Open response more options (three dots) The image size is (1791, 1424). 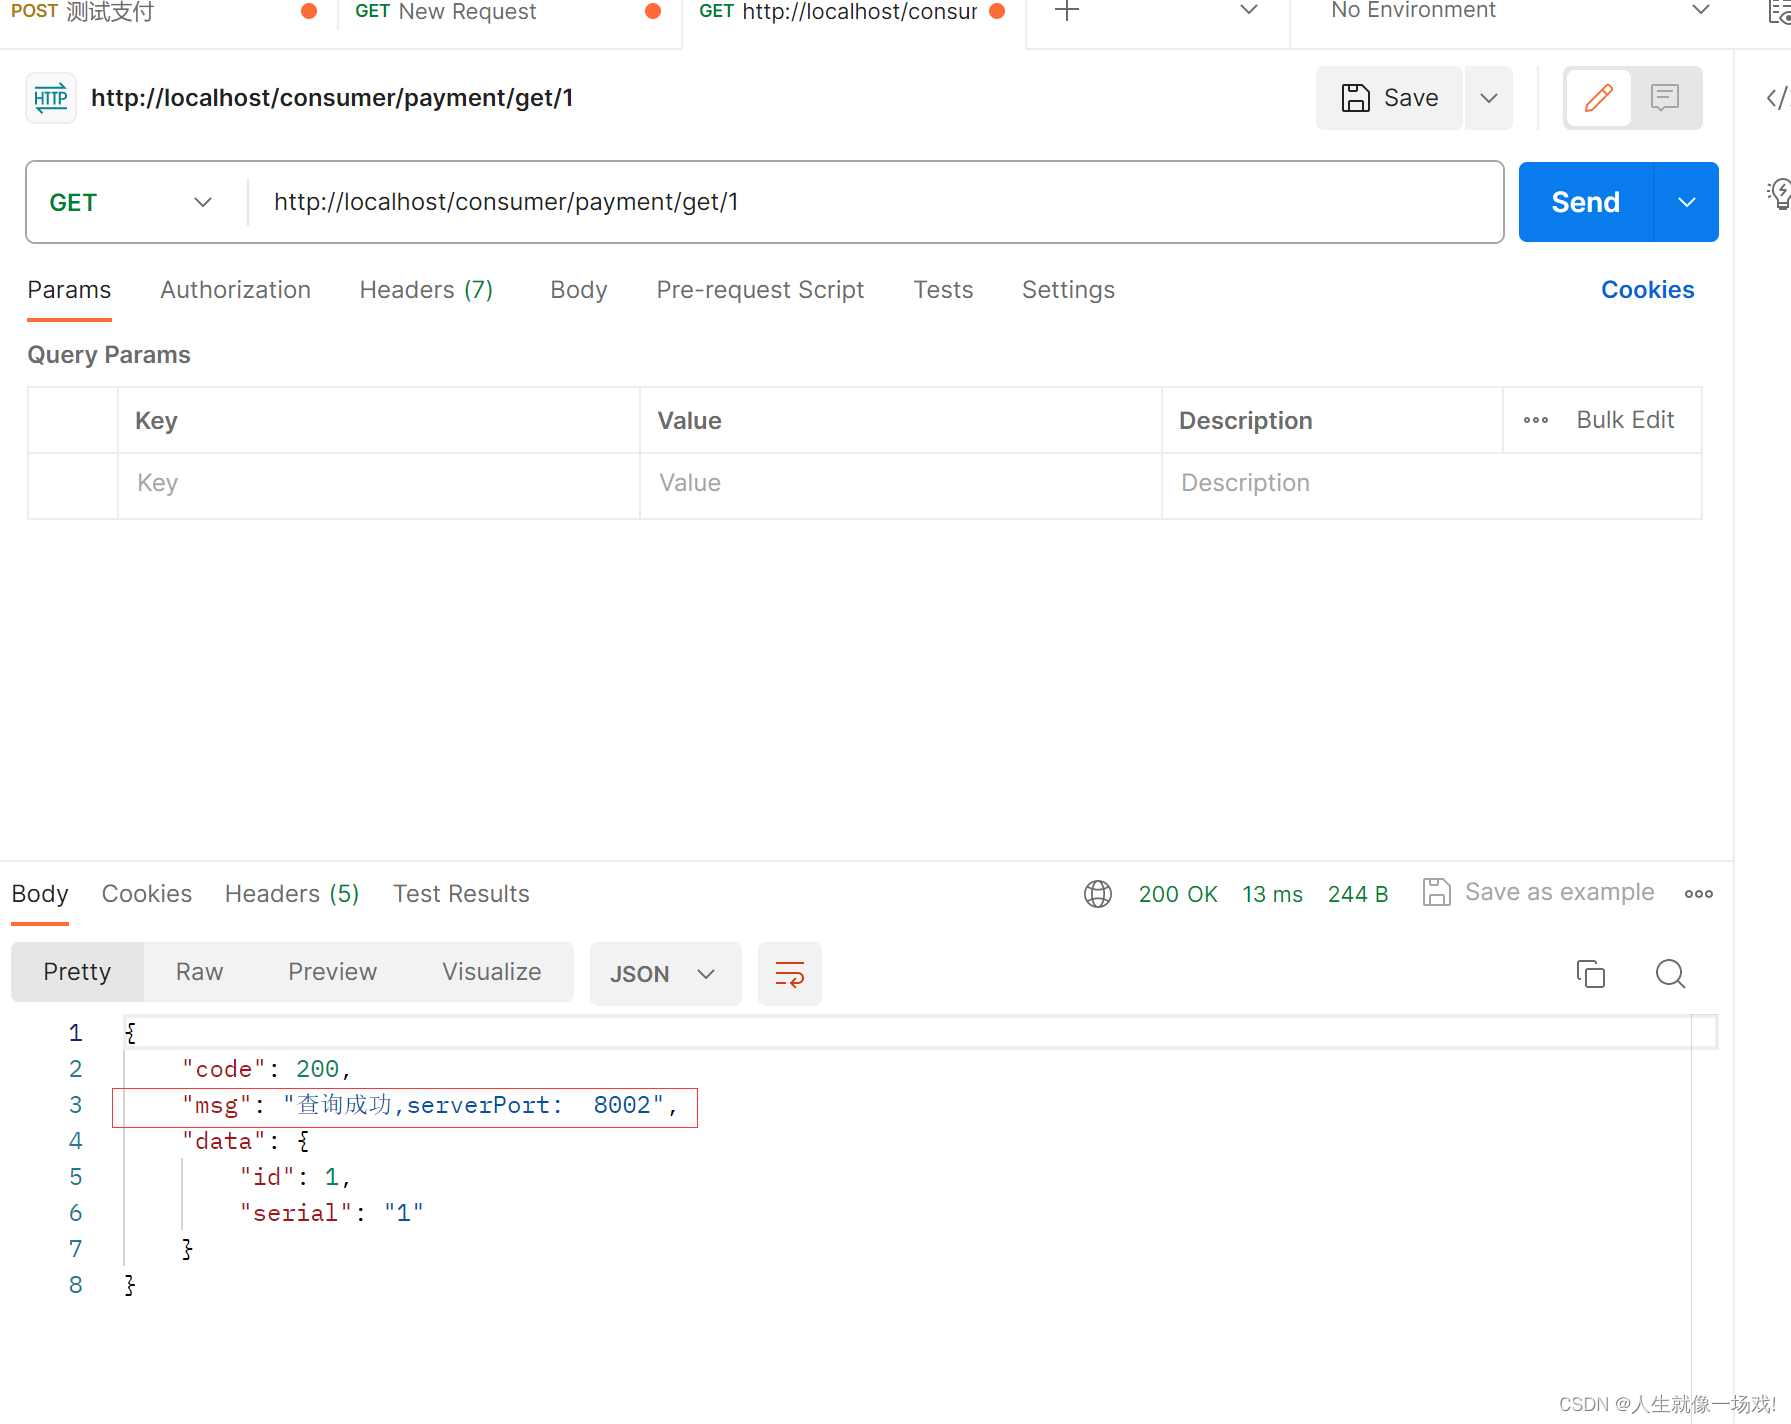pos(1699,894)
